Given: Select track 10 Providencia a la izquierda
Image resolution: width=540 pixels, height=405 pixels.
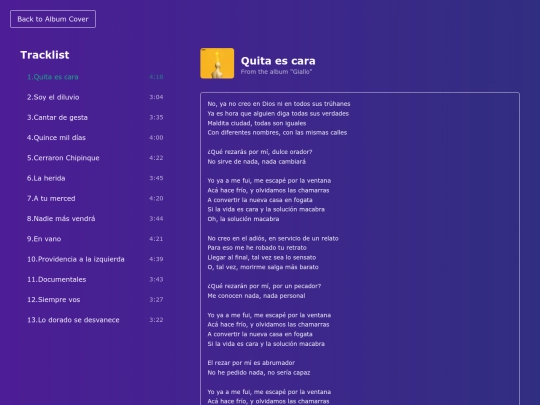Looking at the screenshot, I should (95, 259).
